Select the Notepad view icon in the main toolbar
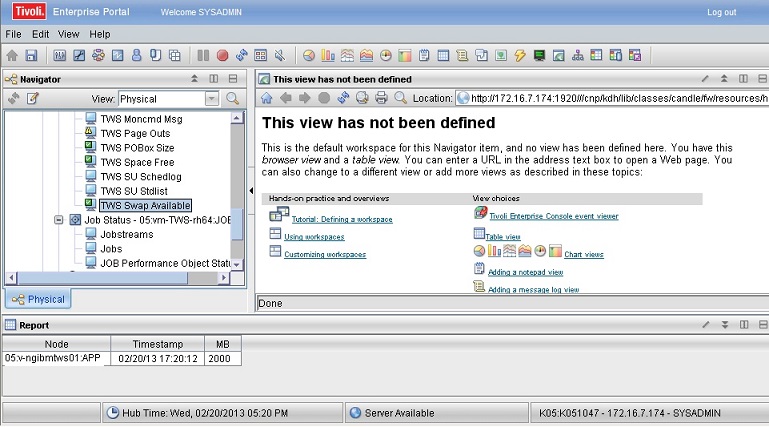The image size is (769, 427). 424,55
